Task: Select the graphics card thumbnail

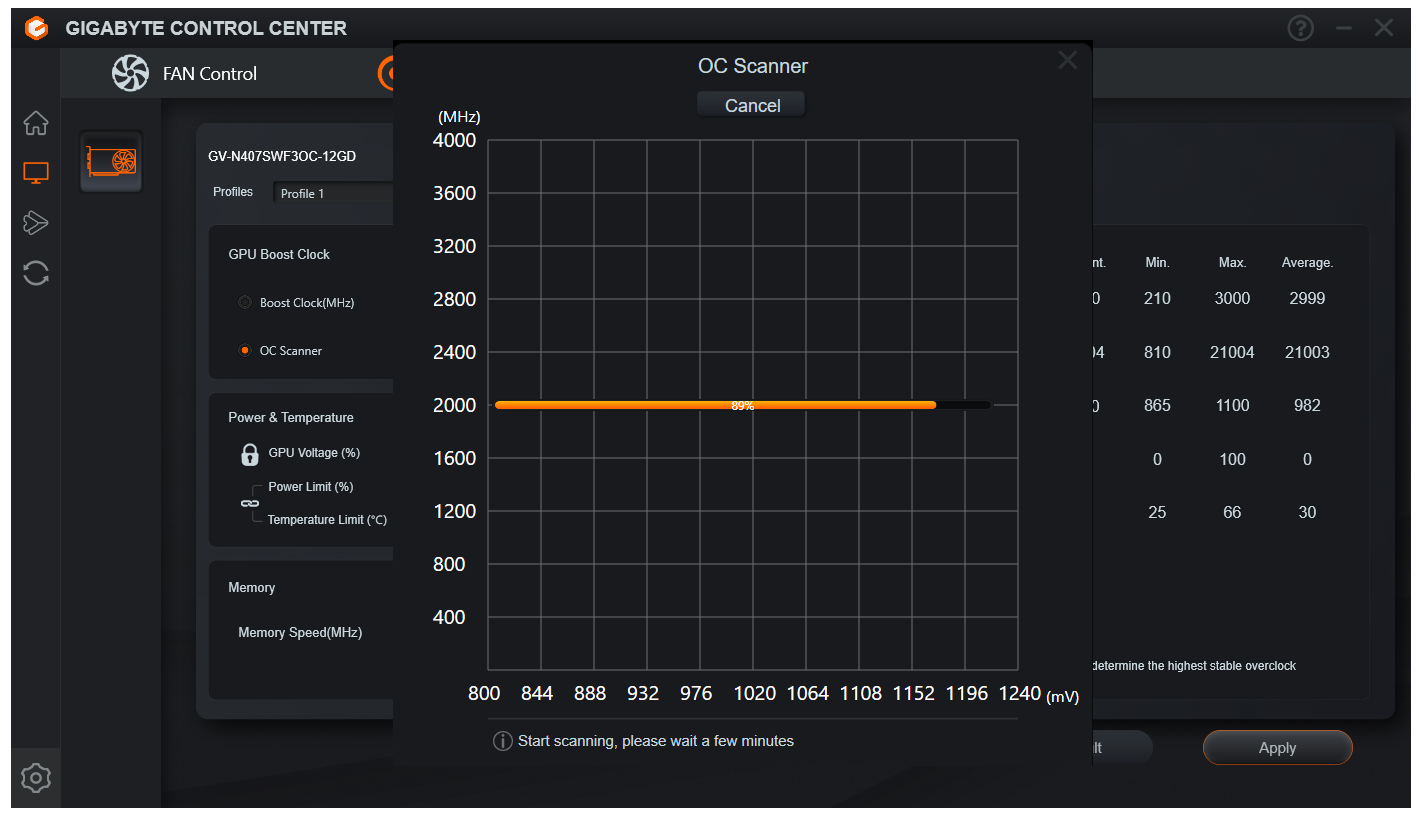Action: click(x=111, y=161)
